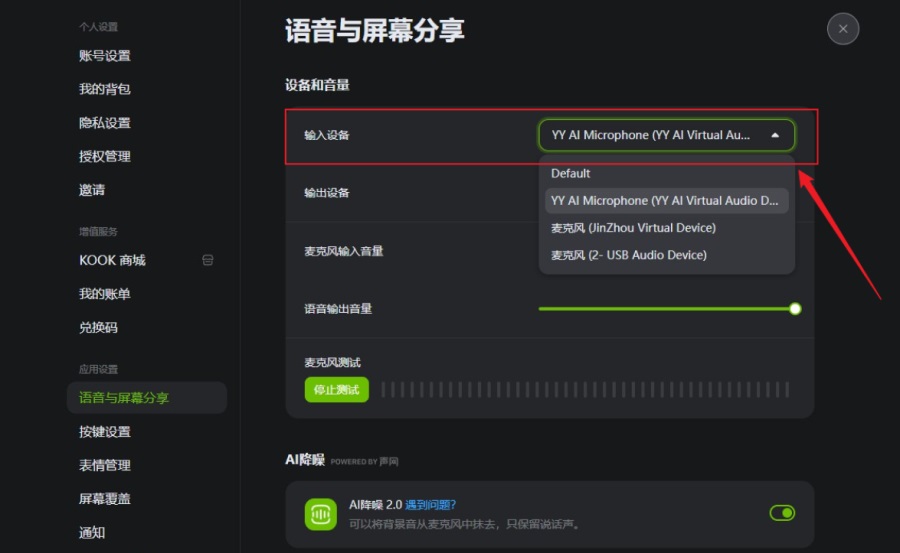Choose 麦克风 (JinZhou Virtual Device)
Image resolution: width=900 pixels, height=553 pixels.
click(666, 227)
